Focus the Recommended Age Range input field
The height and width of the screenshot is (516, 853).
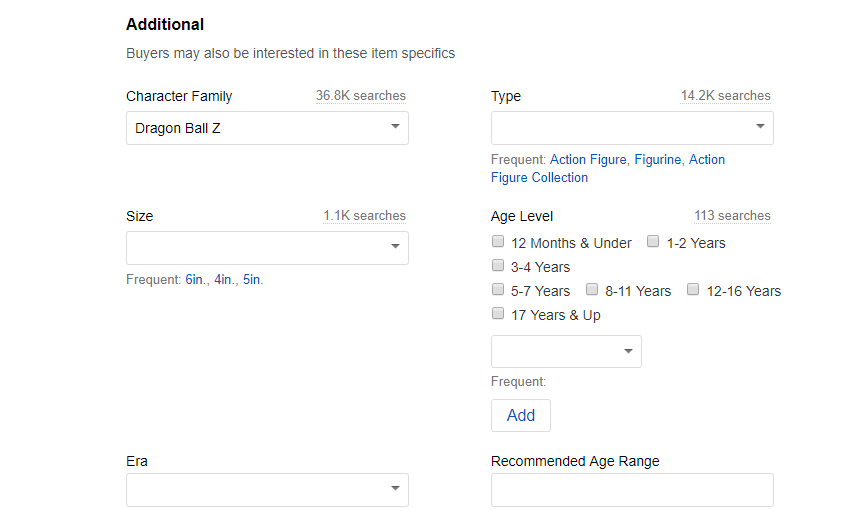click(632, 490)
